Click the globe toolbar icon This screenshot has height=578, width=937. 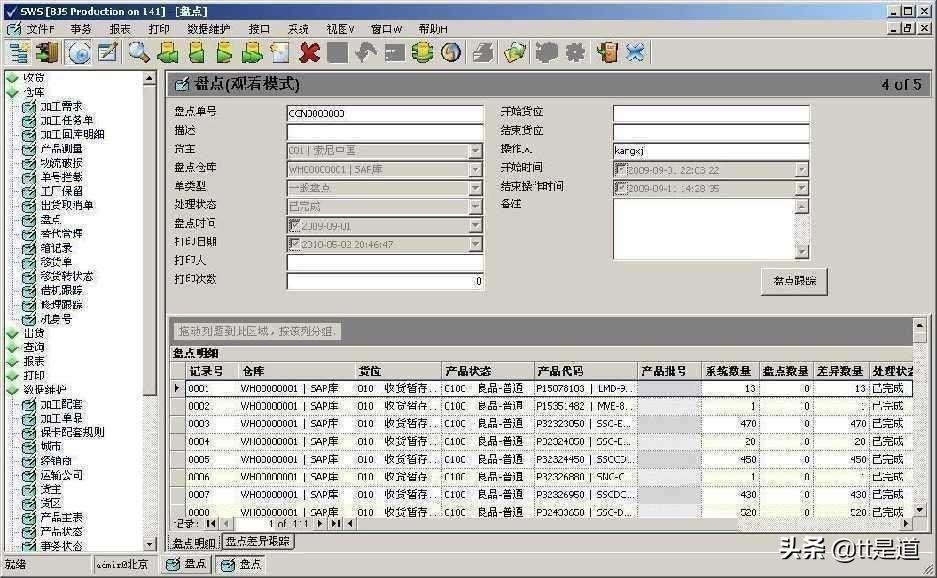point(452,53)
